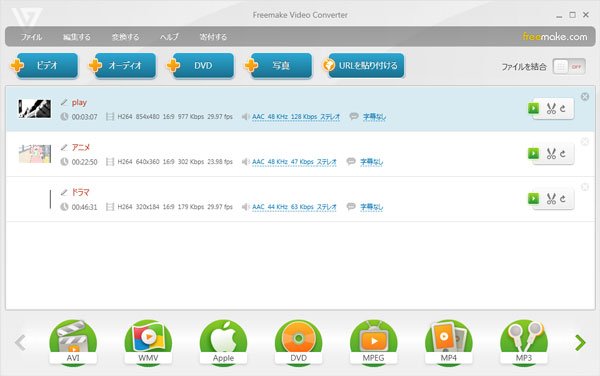Play the アニメ video preview
The image size is (600, 376).
[x=533, y=153]
